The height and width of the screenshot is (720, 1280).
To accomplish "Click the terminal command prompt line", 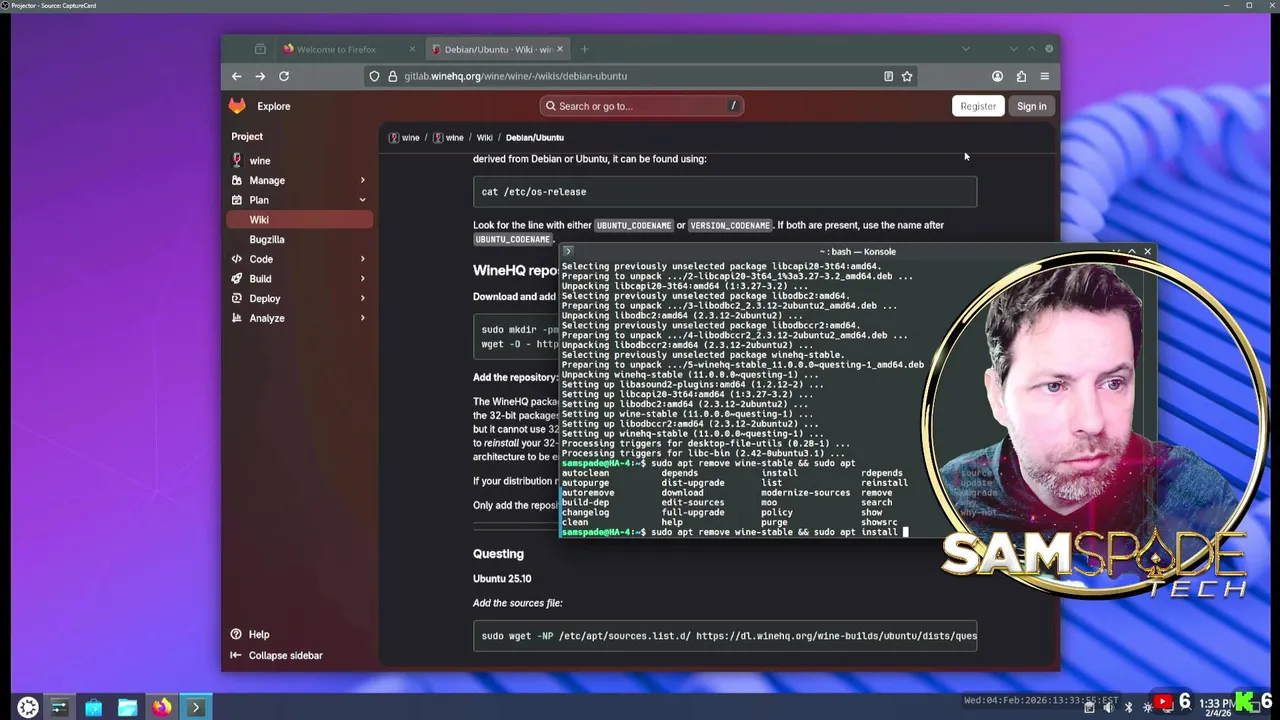I will tap(735, 532).
